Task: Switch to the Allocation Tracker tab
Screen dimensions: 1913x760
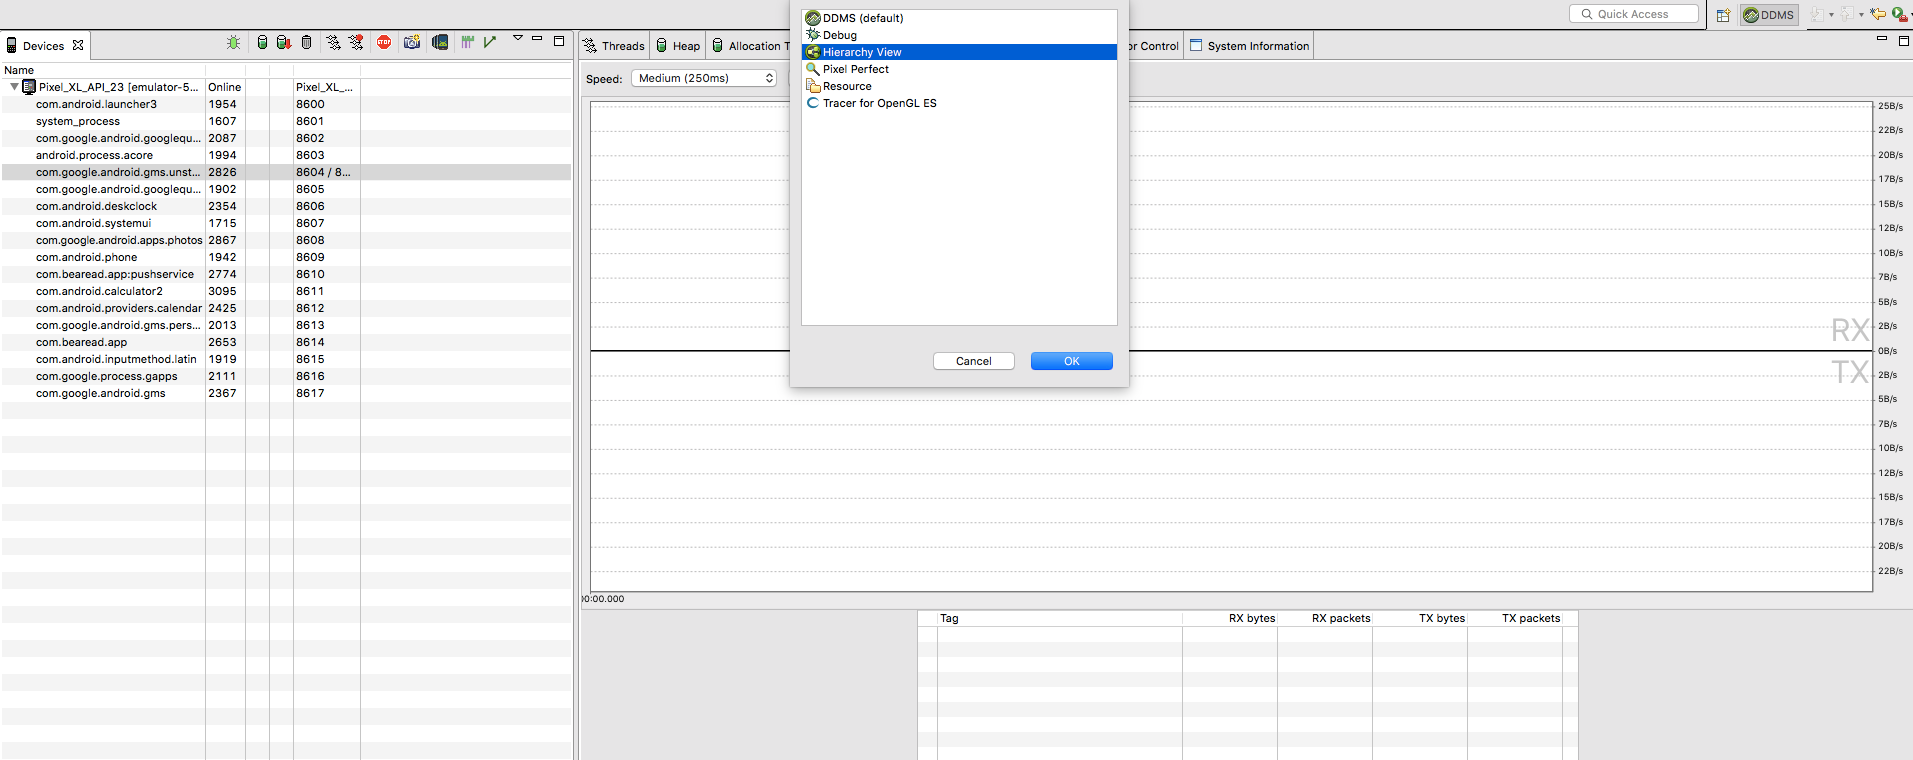Action: point(748,46)
